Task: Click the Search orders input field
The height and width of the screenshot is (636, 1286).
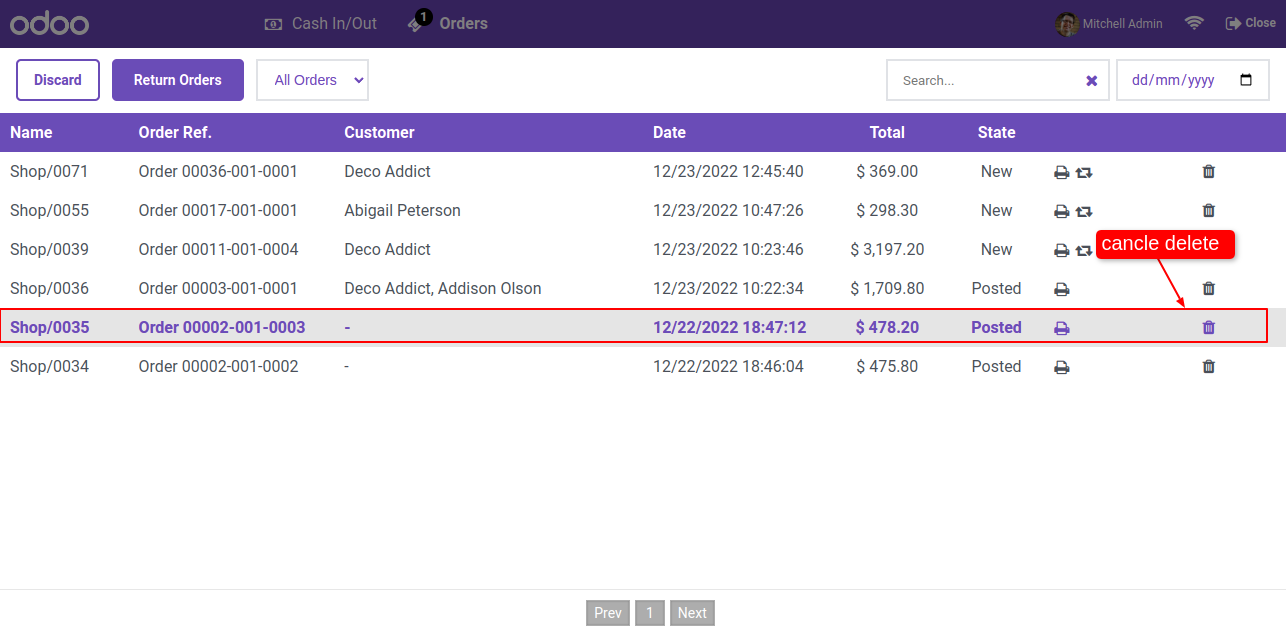Action: tap(990, 81)
